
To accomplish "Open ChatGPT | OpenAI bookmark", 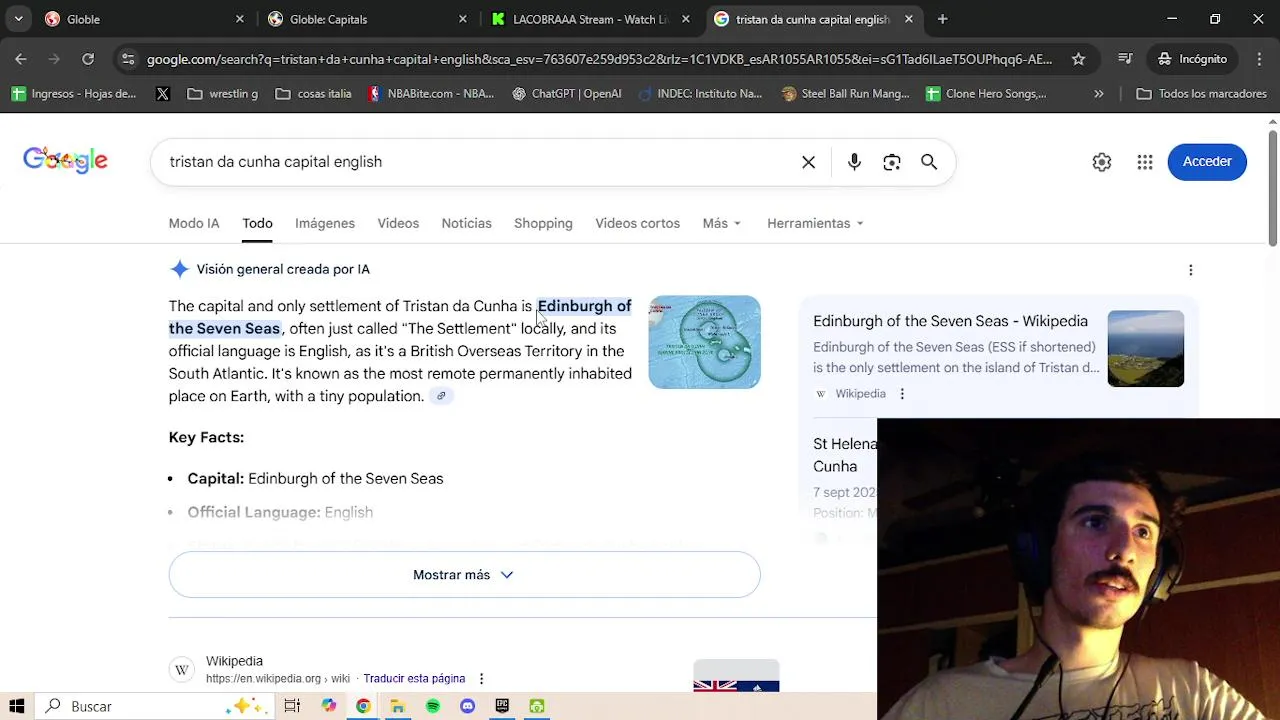I will click(x=567, y=94).
